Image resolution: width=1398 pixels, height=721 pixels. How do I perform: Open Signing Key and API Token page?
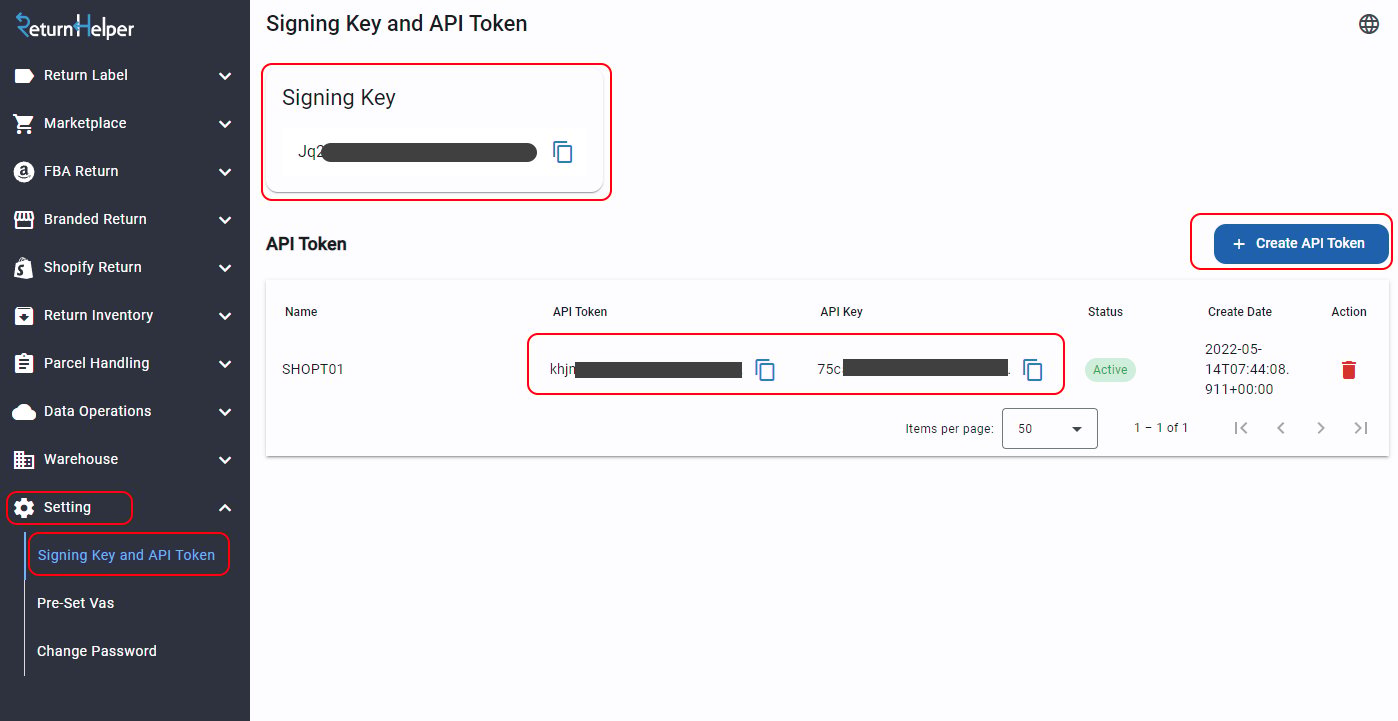click(126, 555)
